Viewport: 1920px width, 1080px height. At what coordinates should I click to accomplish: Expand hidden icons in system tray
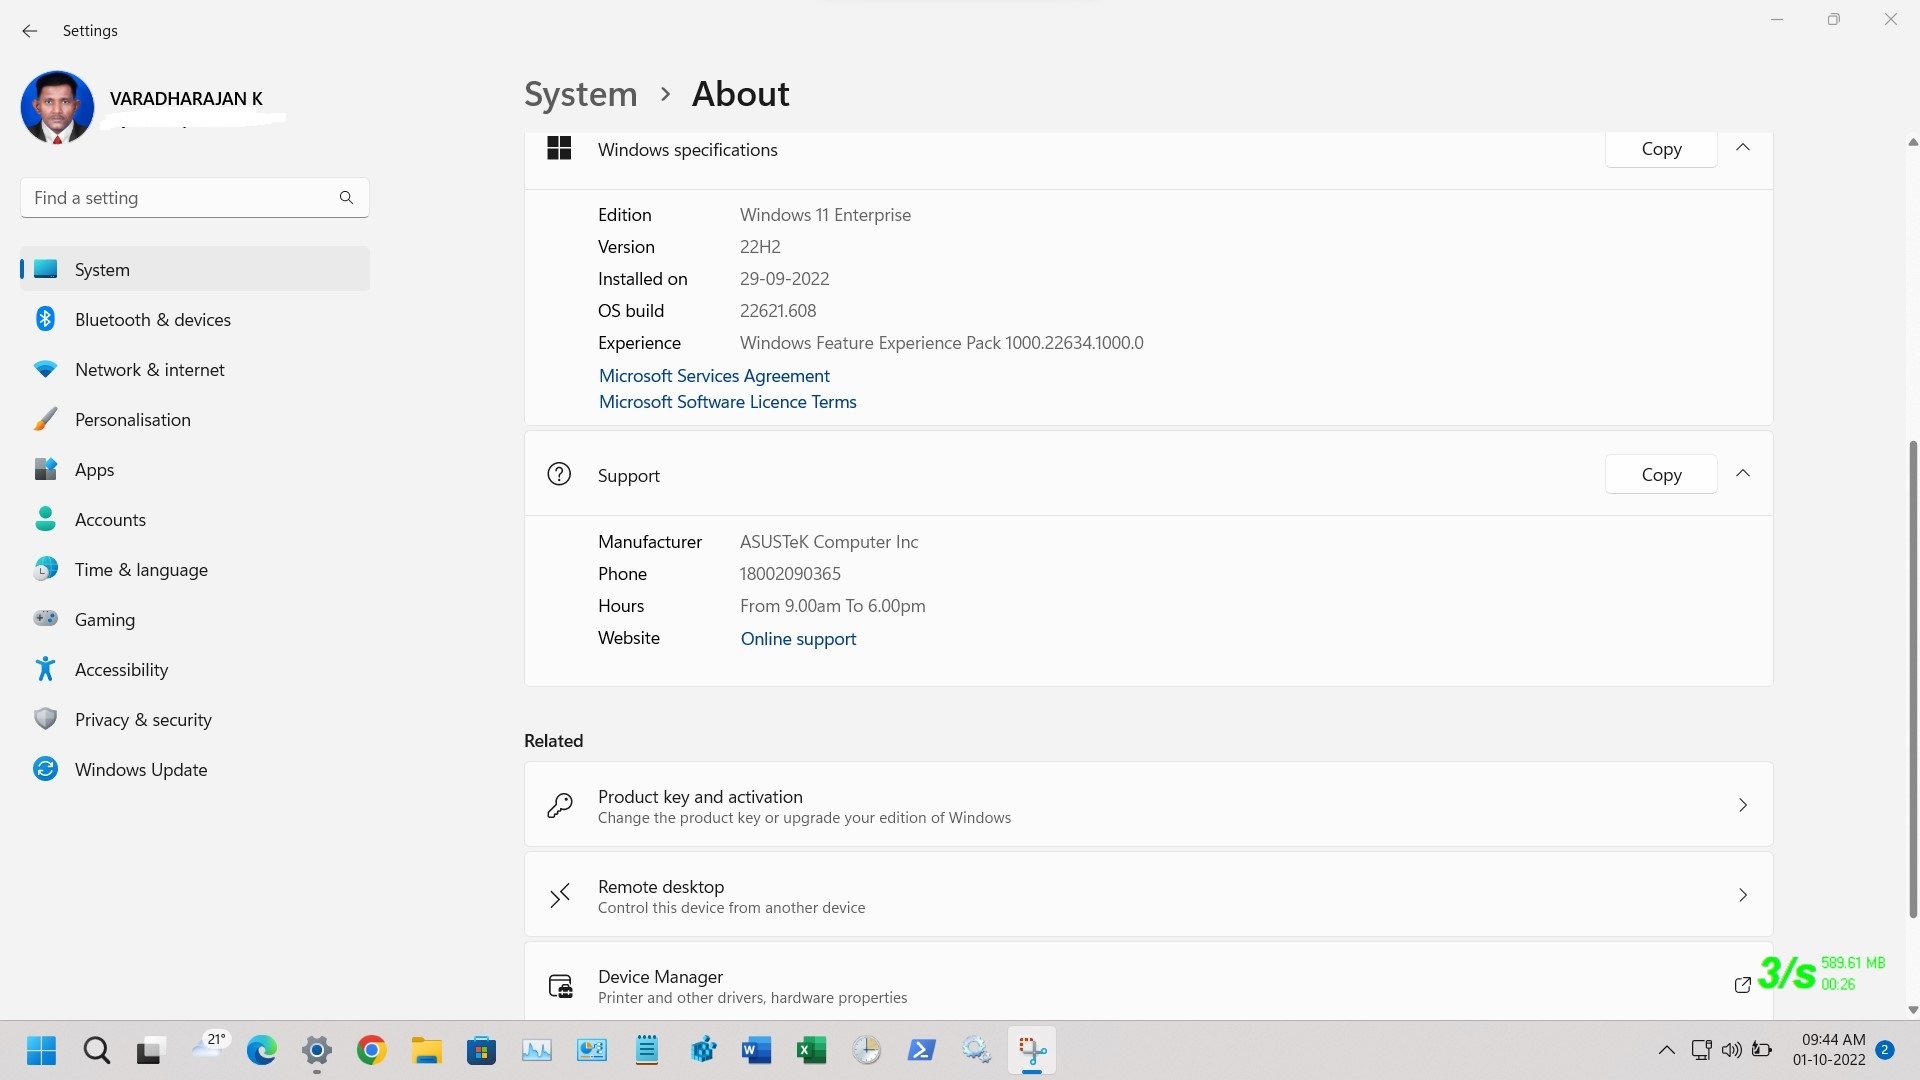pos(1666,1050)
